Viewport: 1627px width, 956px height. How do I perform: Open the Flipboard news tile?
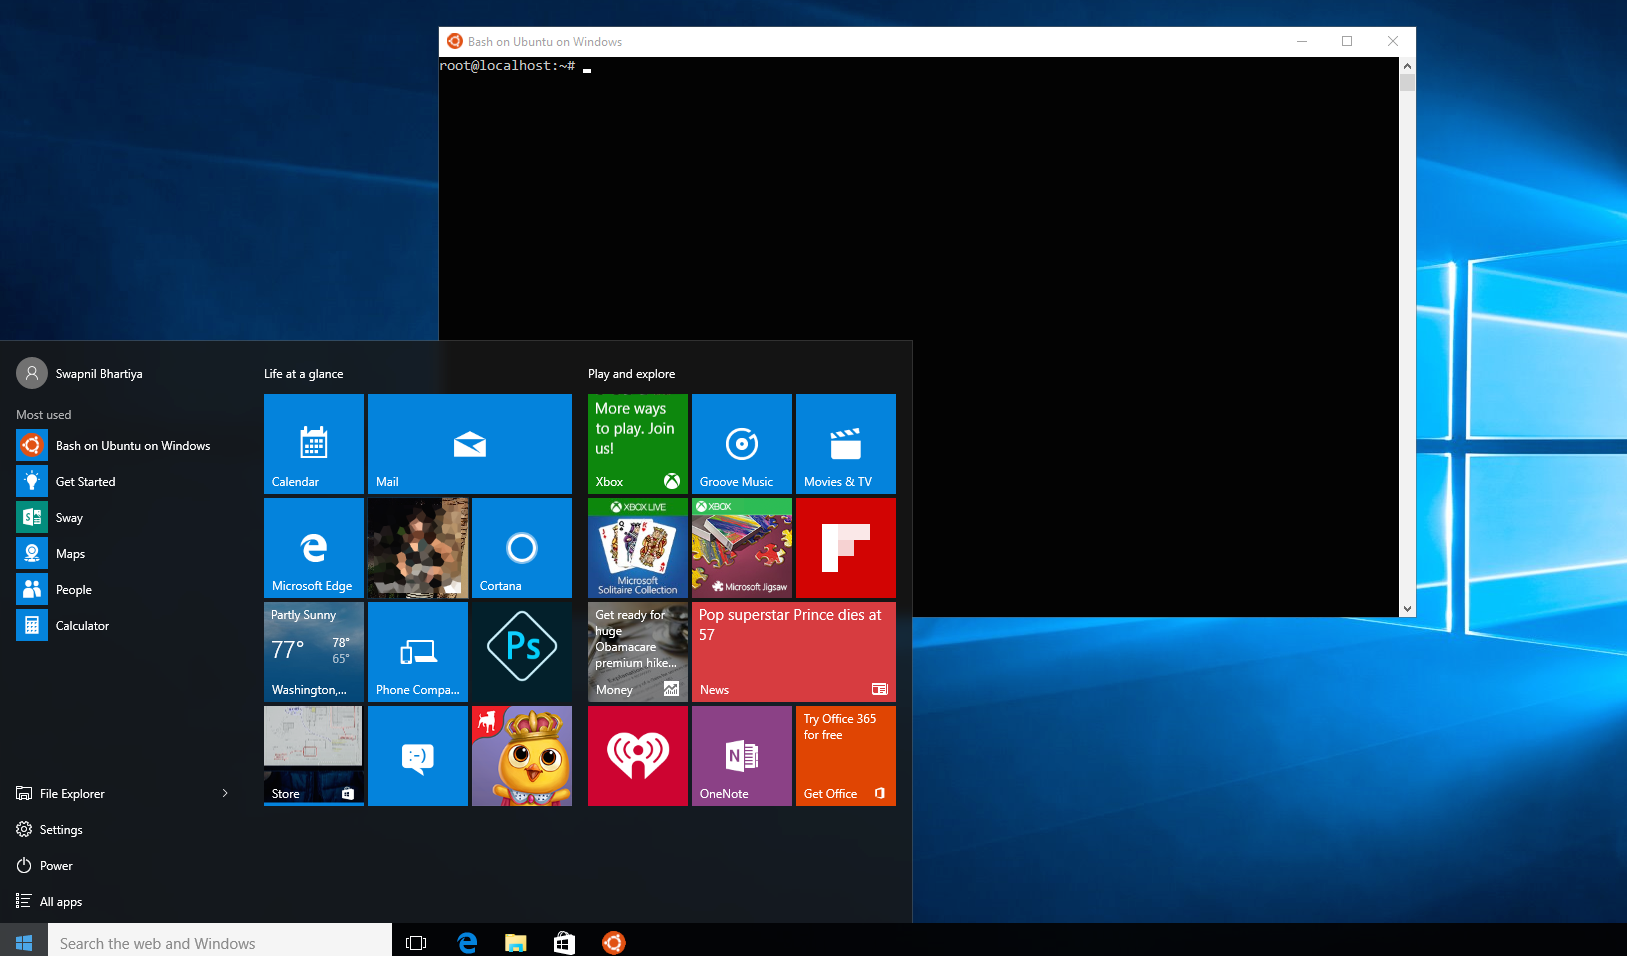point(845,547)
